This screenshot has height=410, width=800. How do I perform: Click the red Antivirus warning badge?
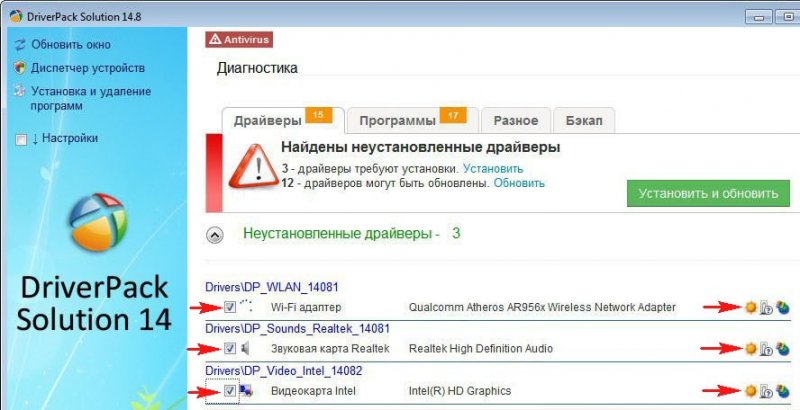pos(239,39)
